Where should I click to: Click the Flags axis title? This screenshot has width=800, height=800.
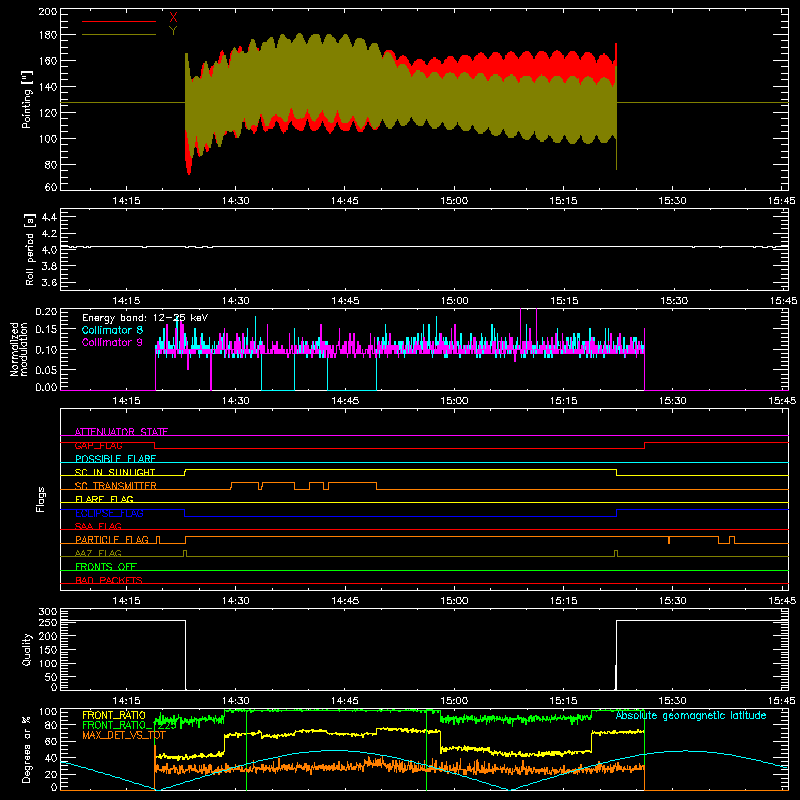pos(41,499)
